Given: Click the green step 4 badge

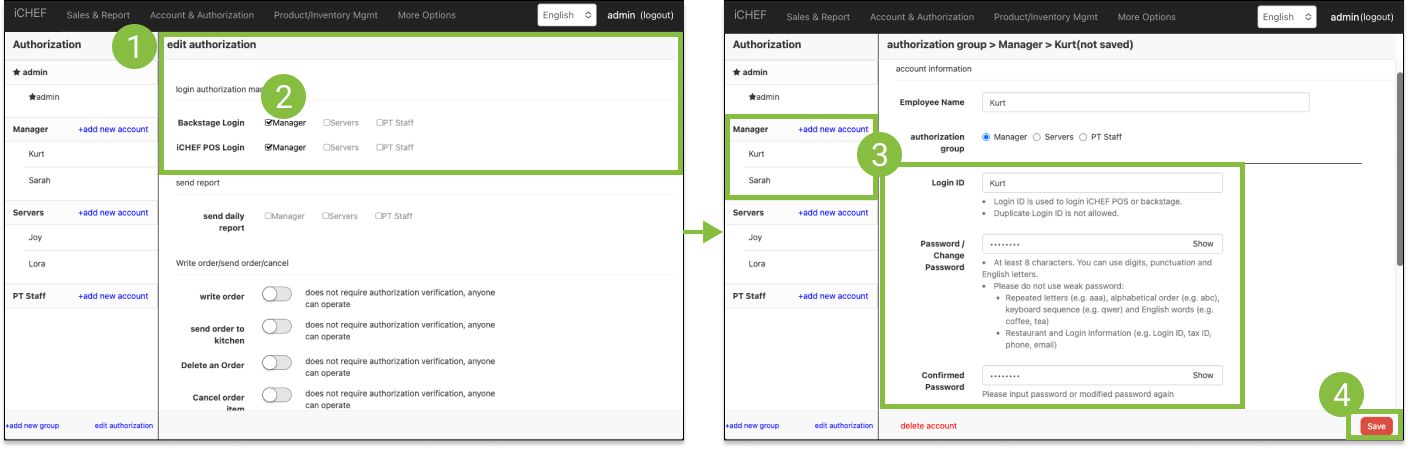Looking at the screenshot, I should point(1342,393).
